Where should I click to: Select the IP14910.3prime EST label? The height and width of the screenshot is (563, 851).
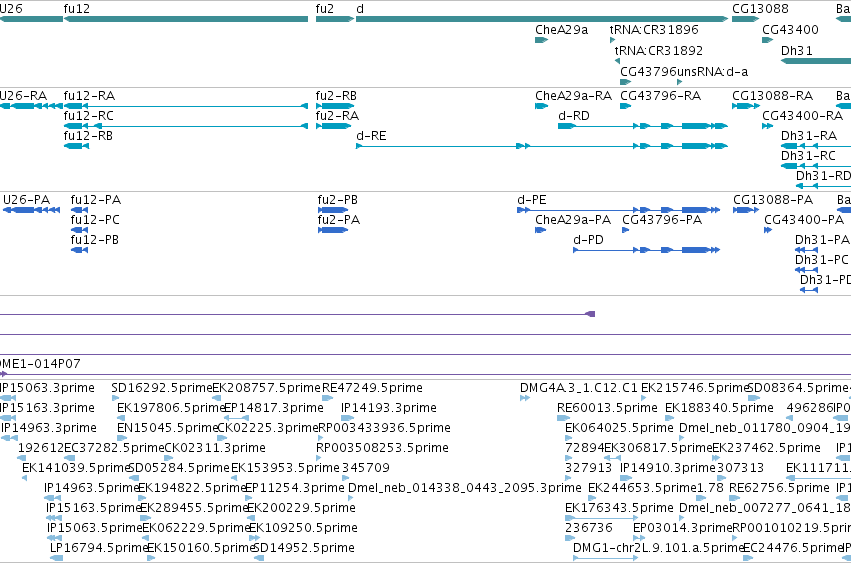tap(668, 468)
